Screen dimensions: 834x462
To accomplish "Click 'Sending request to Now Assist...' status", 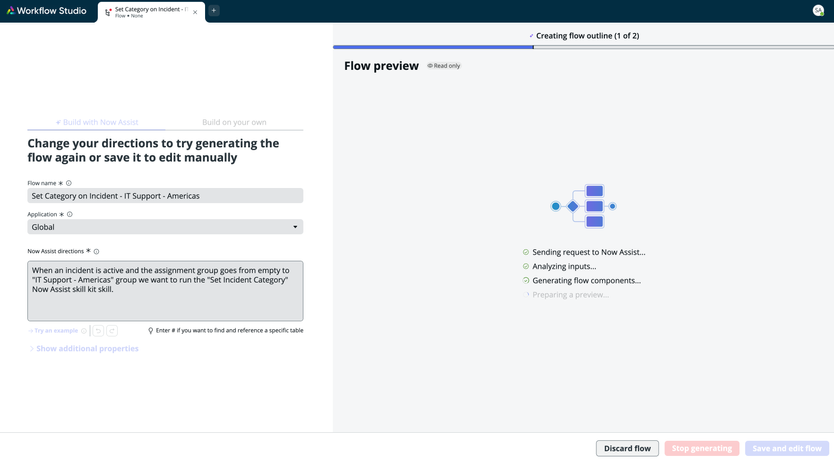I will tap(588, 253).
